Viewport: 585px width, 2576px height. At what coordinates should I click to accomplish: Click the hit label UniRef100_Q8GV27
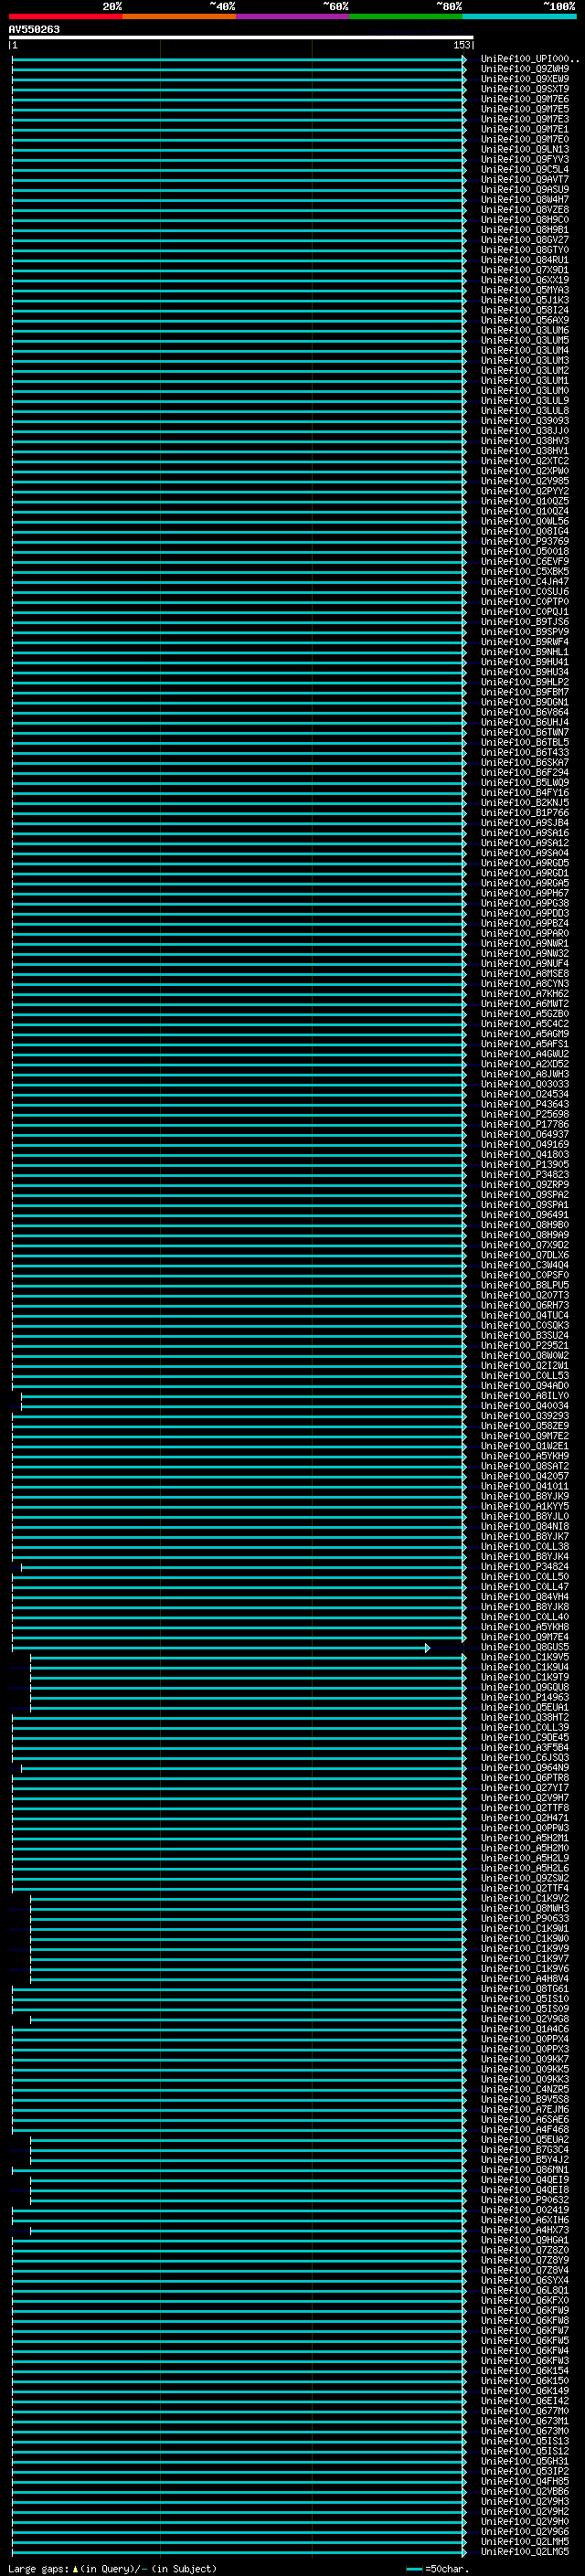click(525, 240)
